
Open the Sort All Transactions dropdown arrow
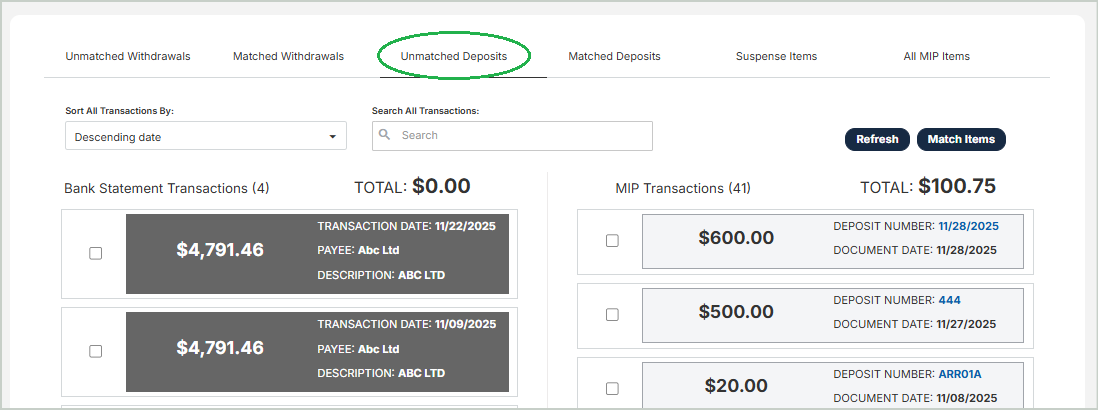click(332, 137)
